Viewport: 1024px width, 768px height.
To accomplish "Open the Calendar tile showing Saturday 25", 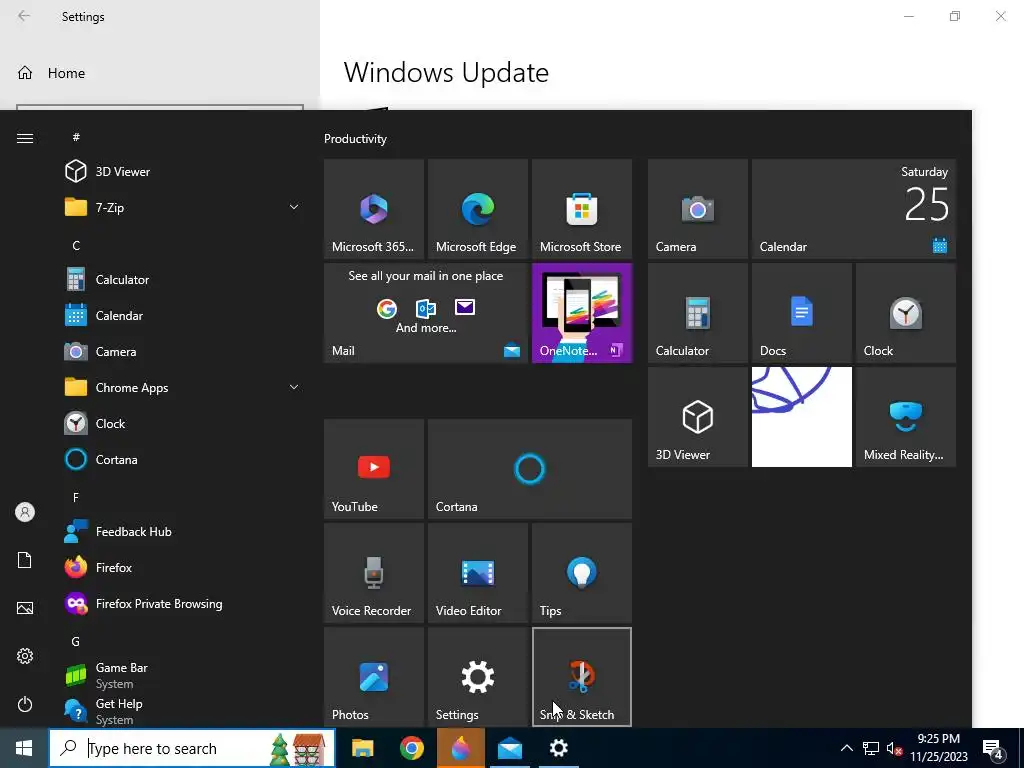I will 854,209.
